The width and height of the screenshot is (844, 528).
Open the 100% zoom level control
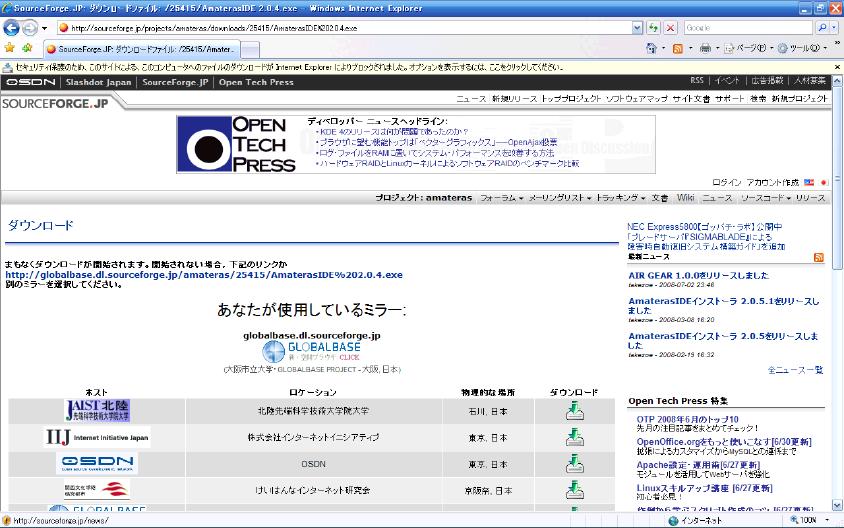tap(809, 520)
